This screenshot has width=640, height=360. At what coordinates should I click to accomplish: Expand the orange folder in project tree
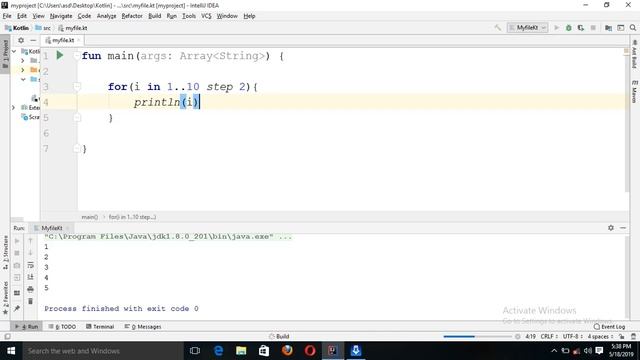pos(22,70)
